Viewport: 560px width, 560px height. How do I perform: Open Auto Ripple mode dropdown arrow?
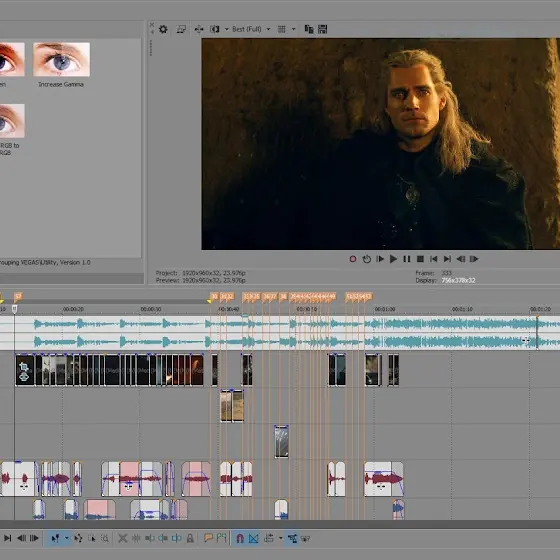tap(281, 538)
